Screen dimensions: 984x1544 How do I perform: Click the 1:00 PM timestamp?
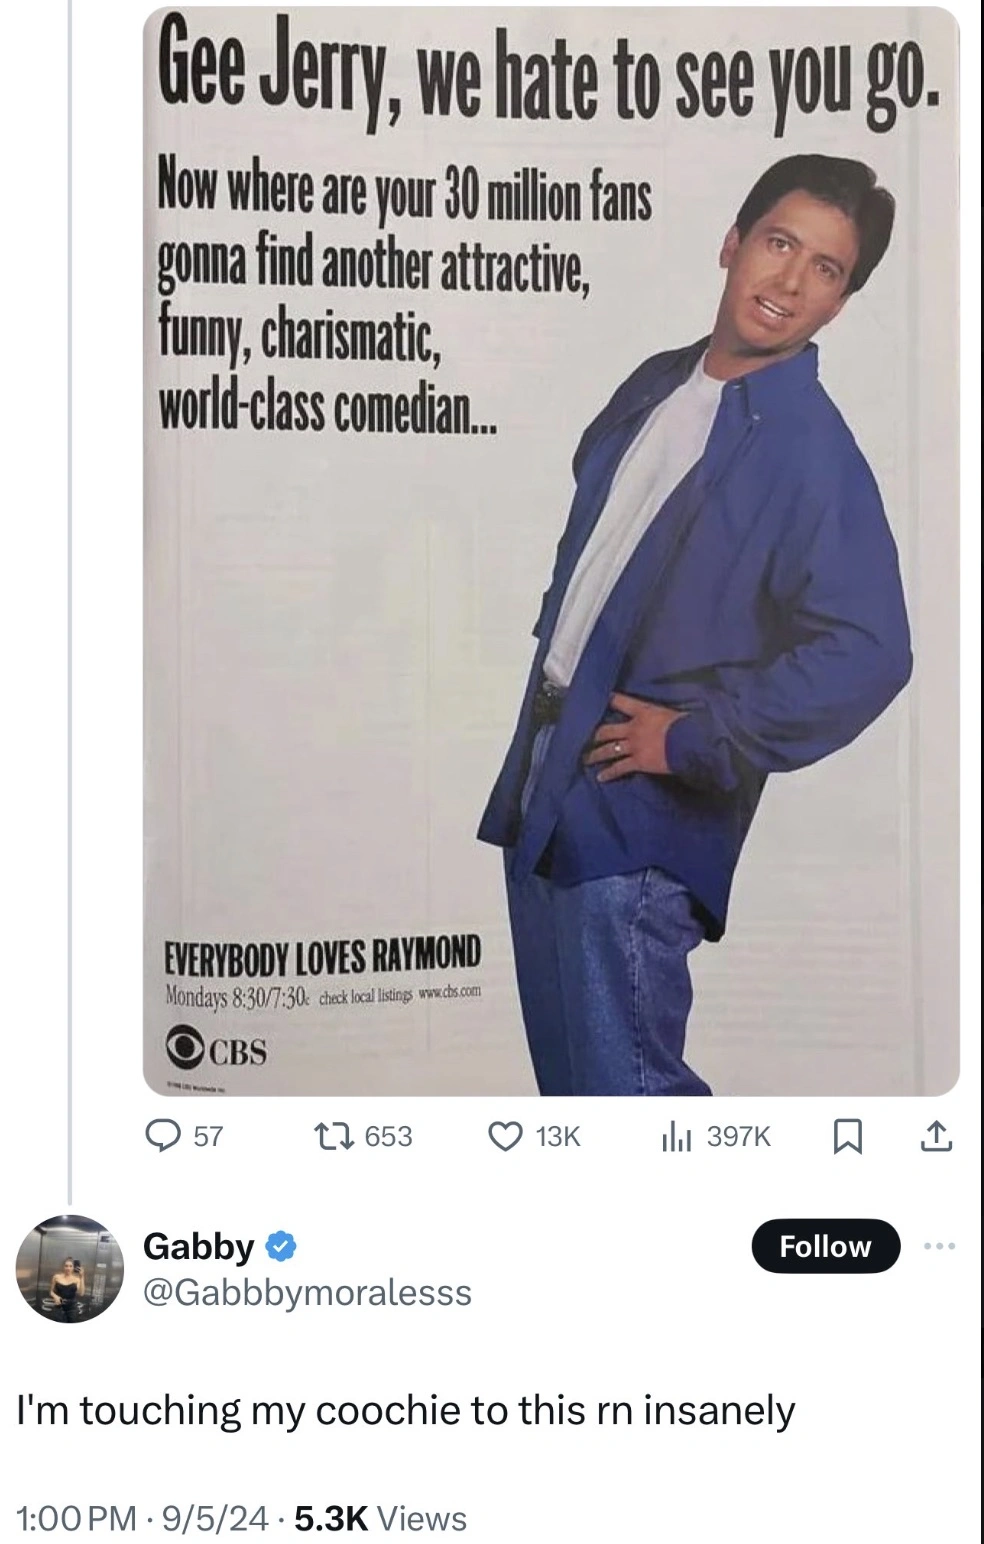(x=76, y=1518)
